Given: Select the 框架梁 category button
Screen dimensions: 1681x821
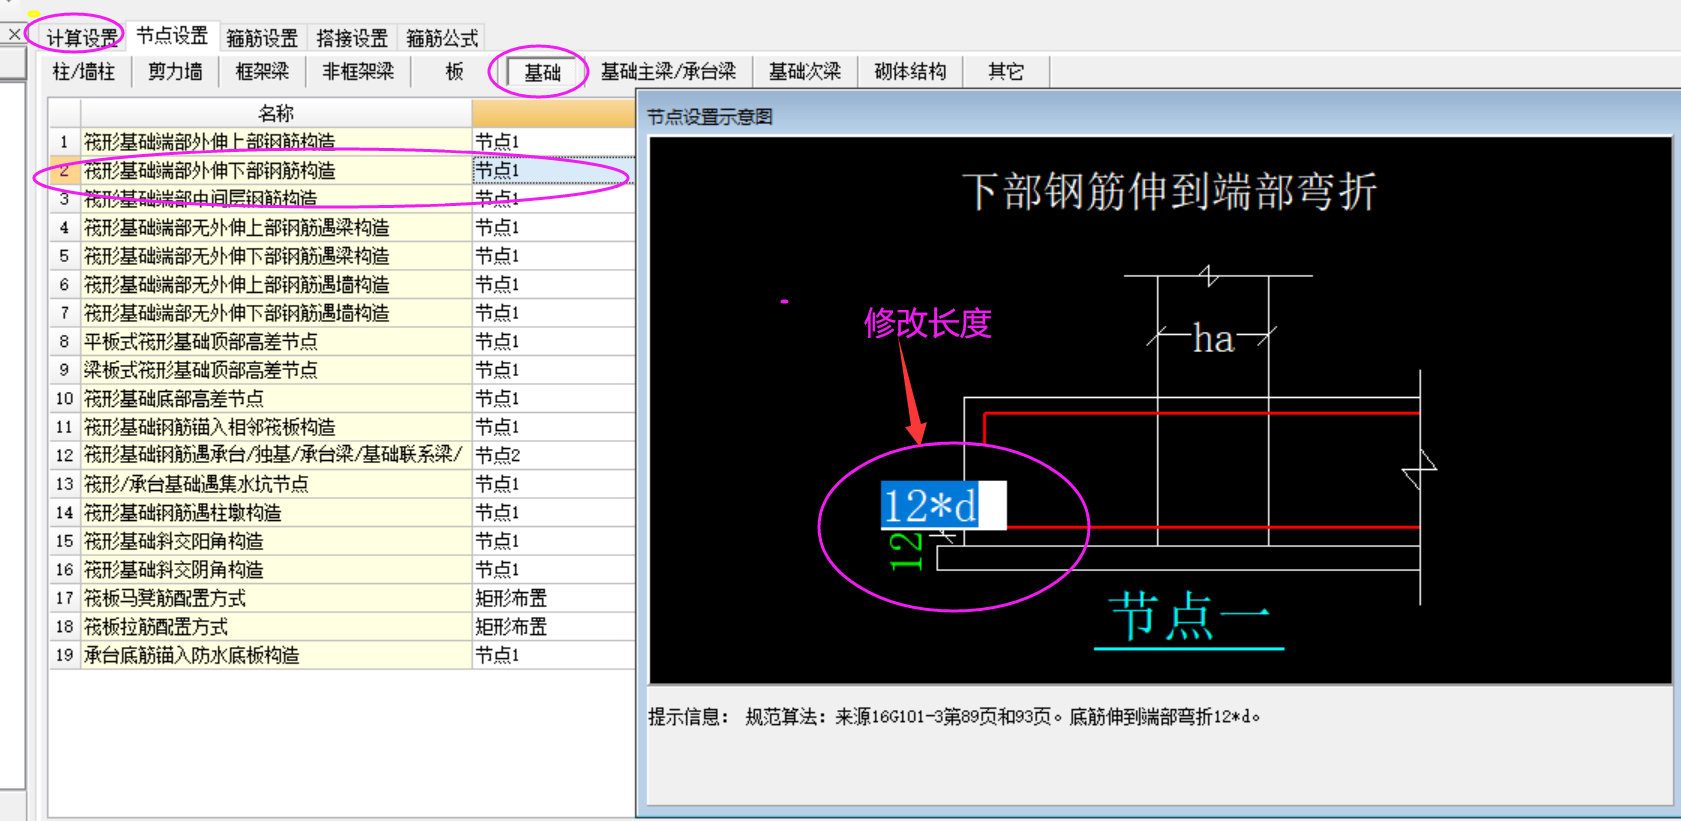Looking at the screenshot, I should [x=262, y=72].
